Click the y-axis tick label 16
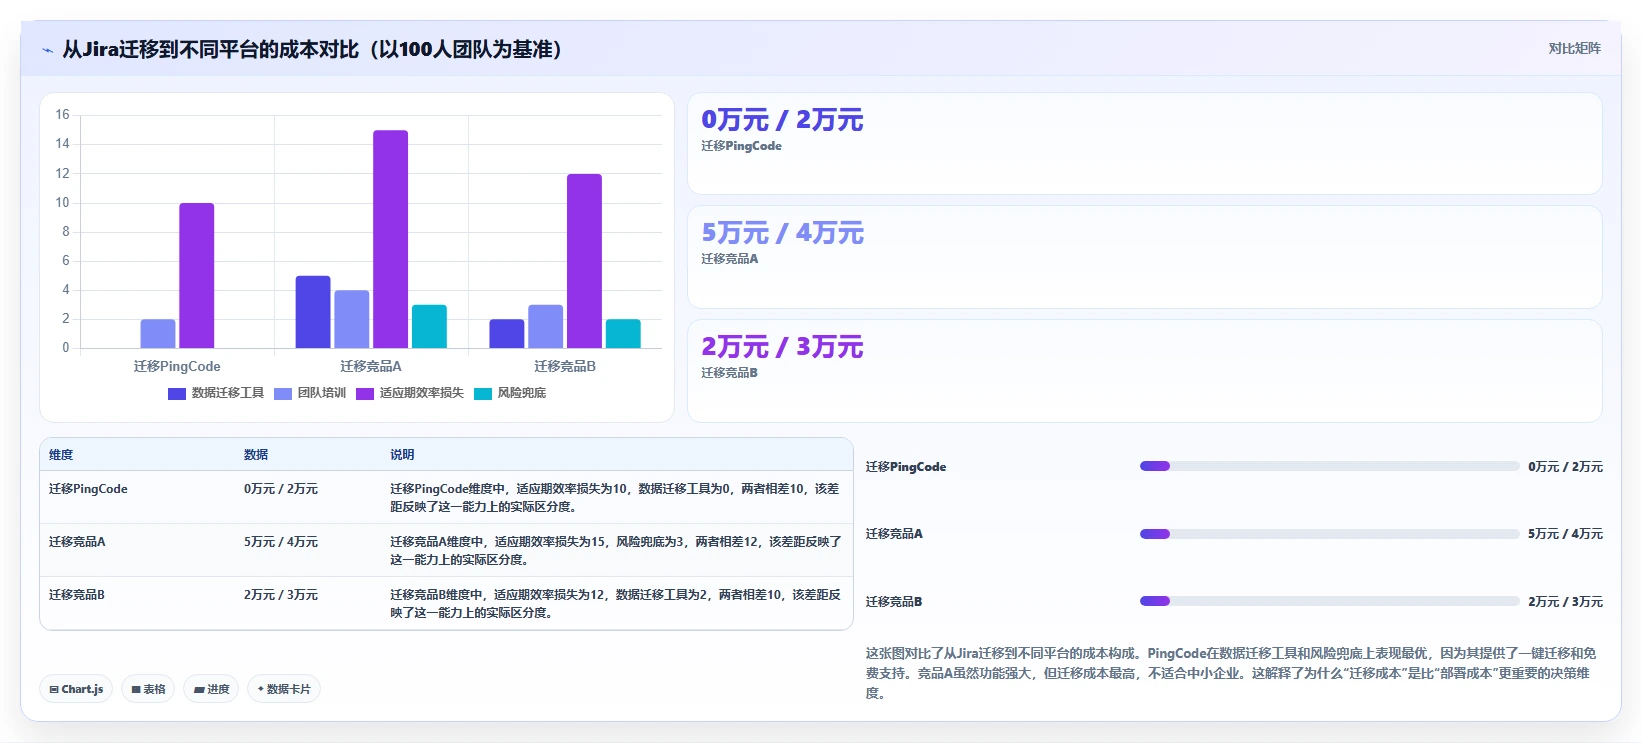This screenshot has width=1642, height=743. coord(62,115)
